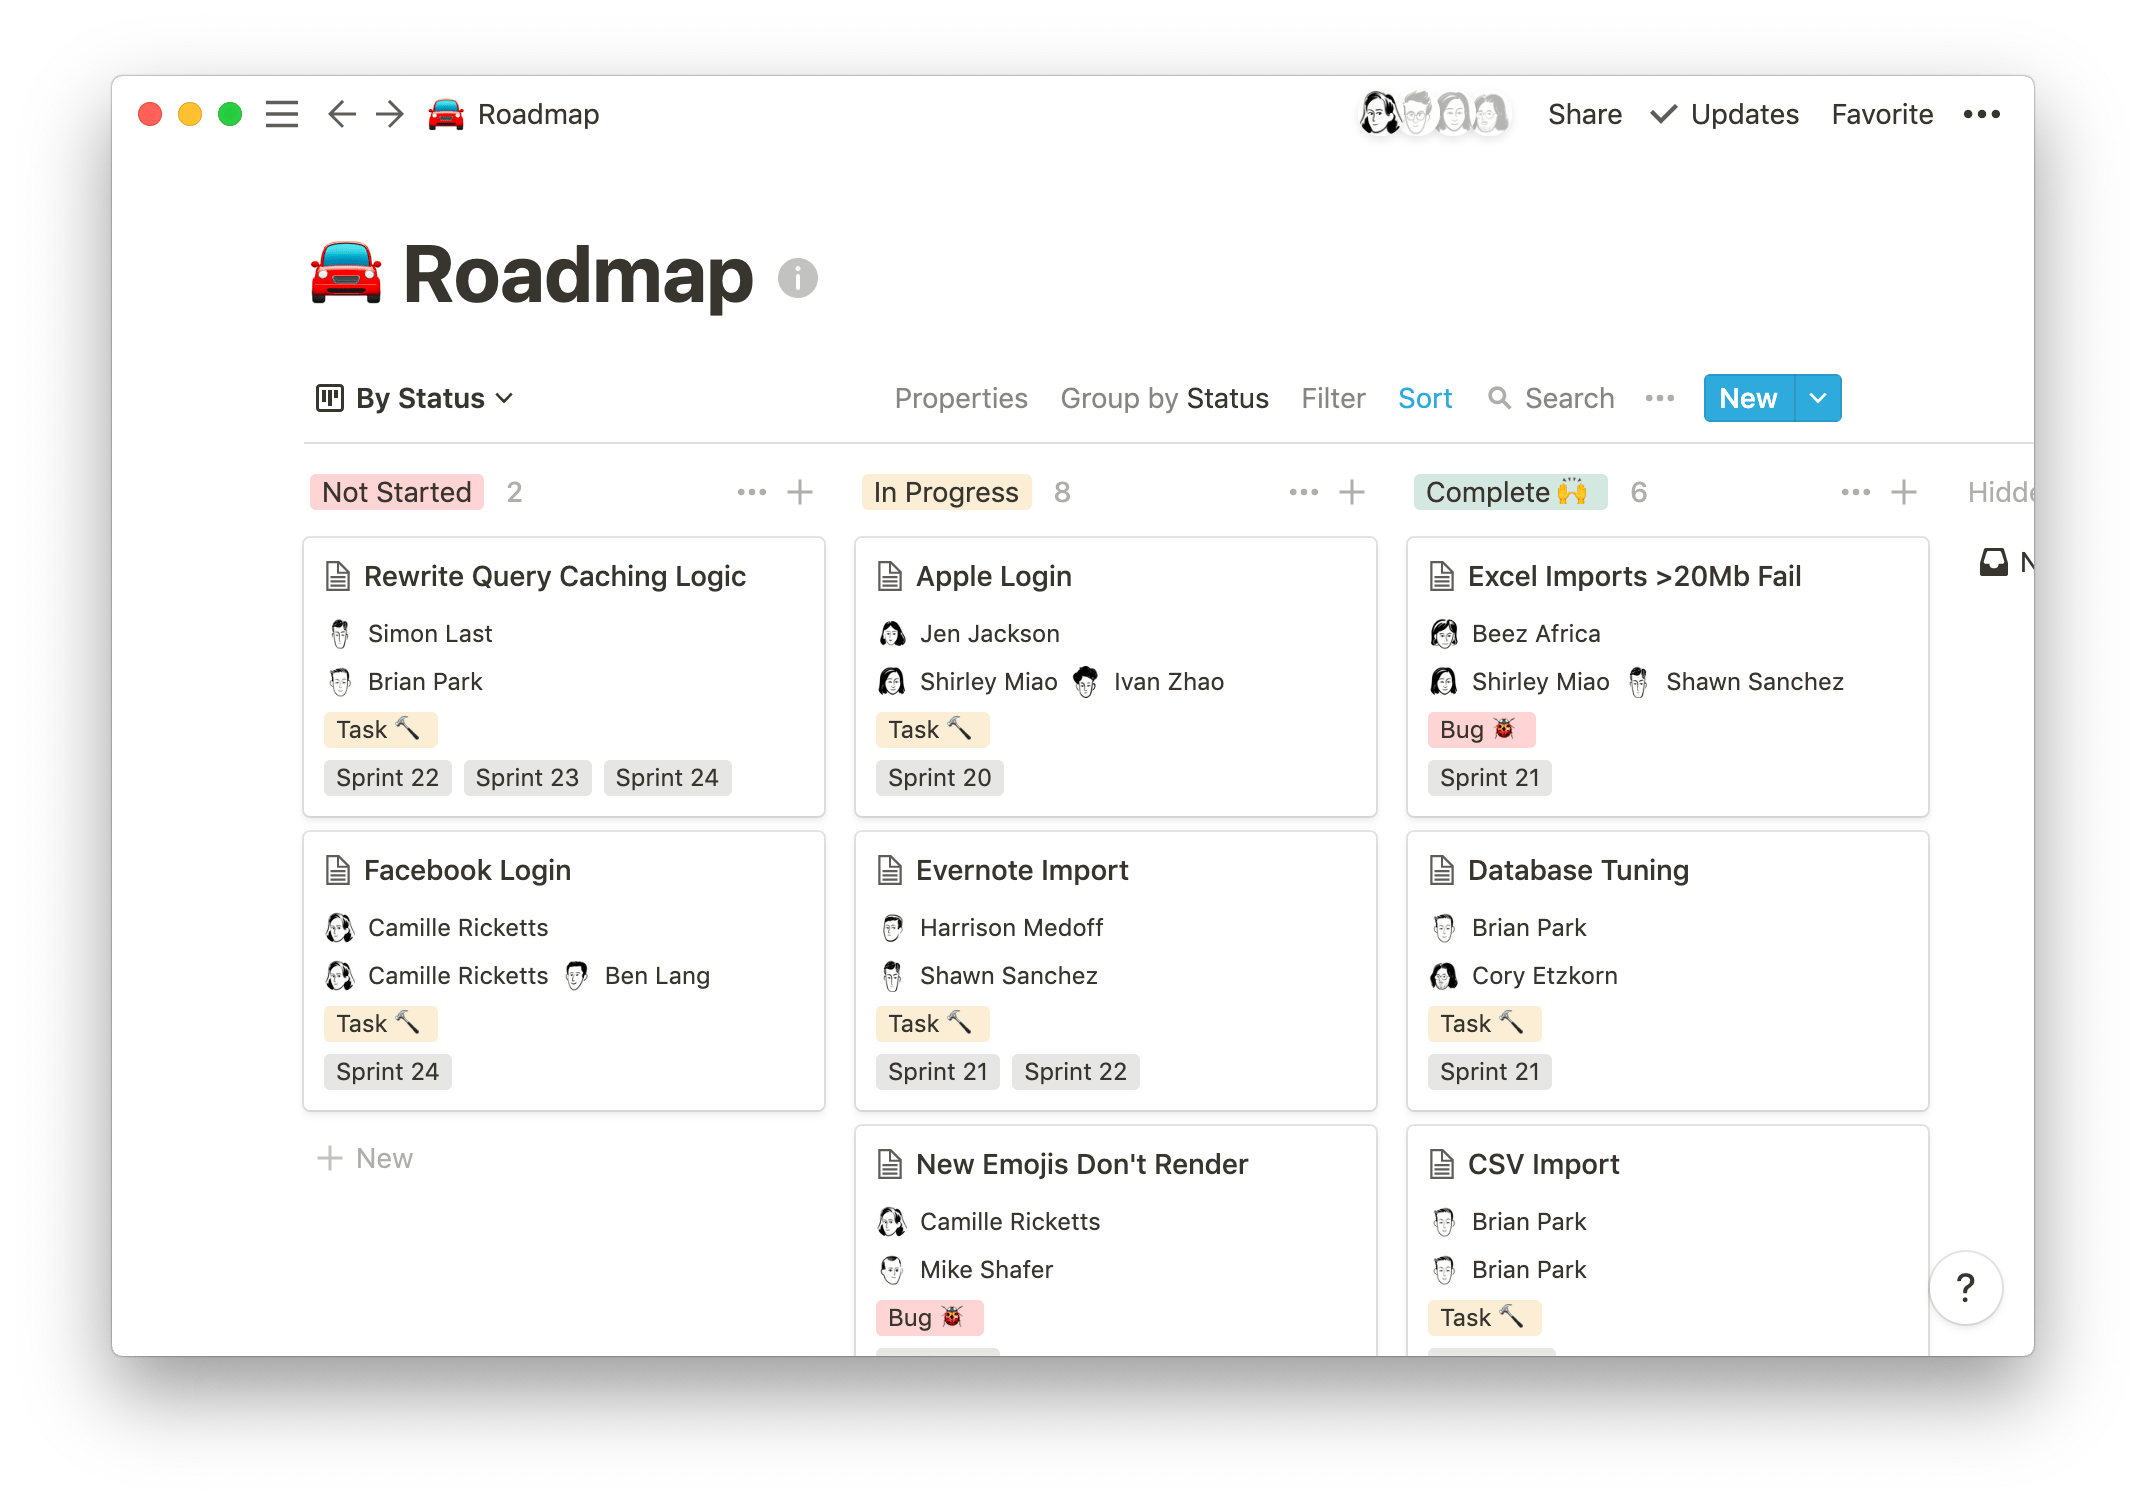Click the info icon beside the Roadmap title

tap(796, 278)
